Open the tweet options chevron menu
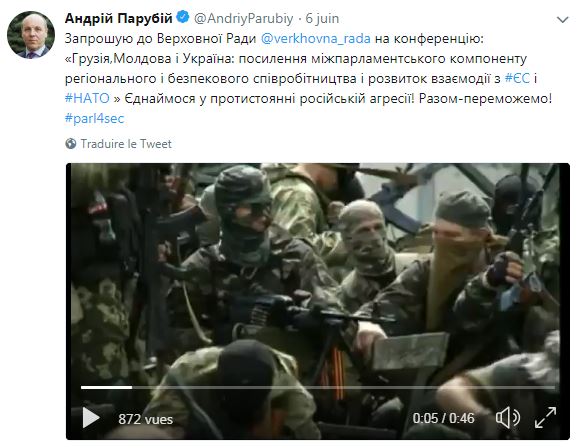Screen dimensions: 582x448 tap(563, 19)
